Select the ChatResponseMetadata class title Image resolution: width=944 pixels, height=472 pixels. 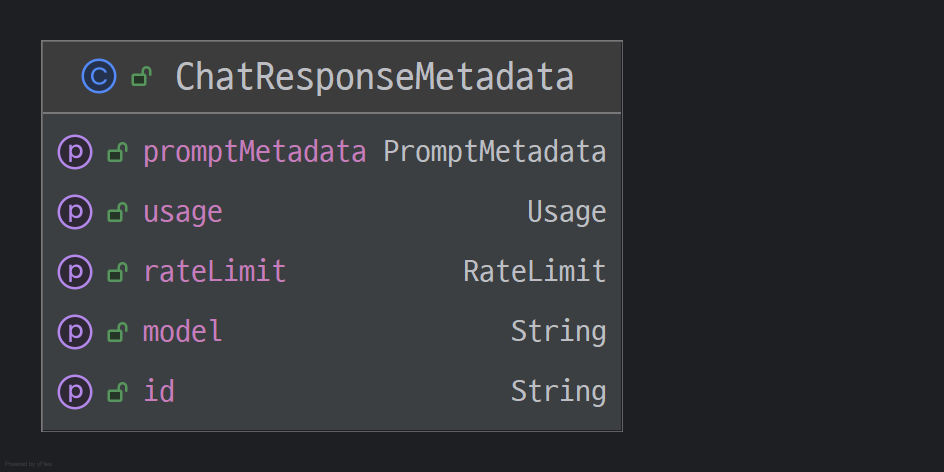[374, 77]
